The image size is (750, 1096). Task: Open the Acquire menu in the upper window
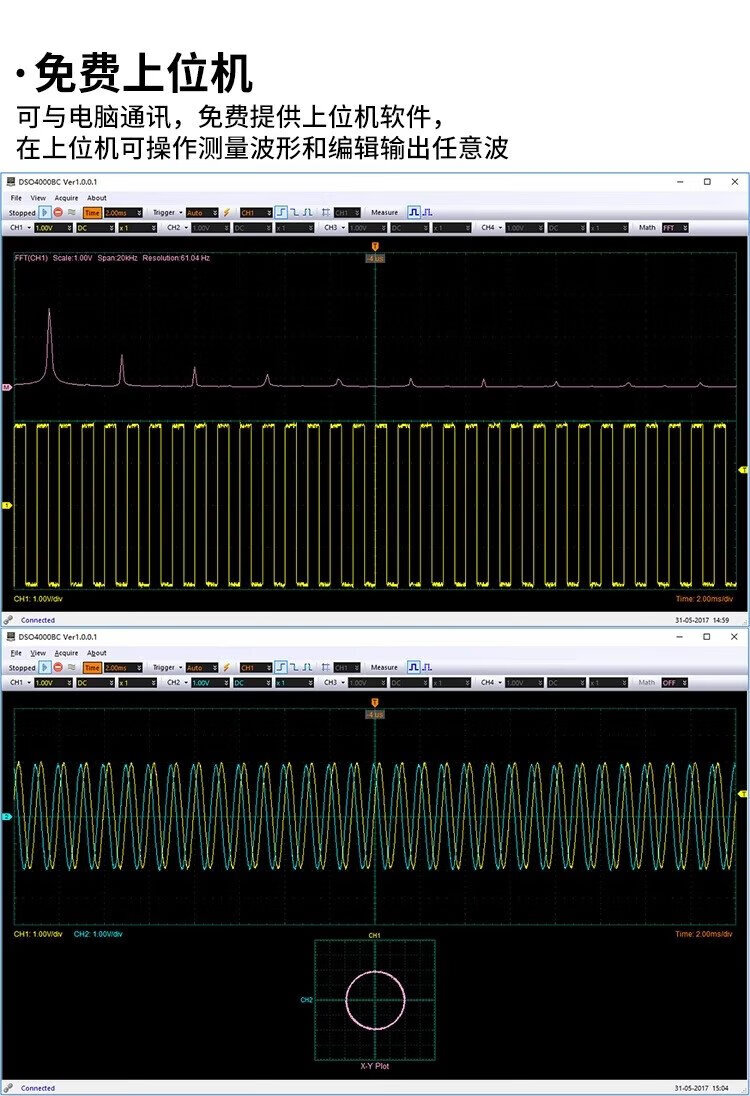[x=66, y=198]
